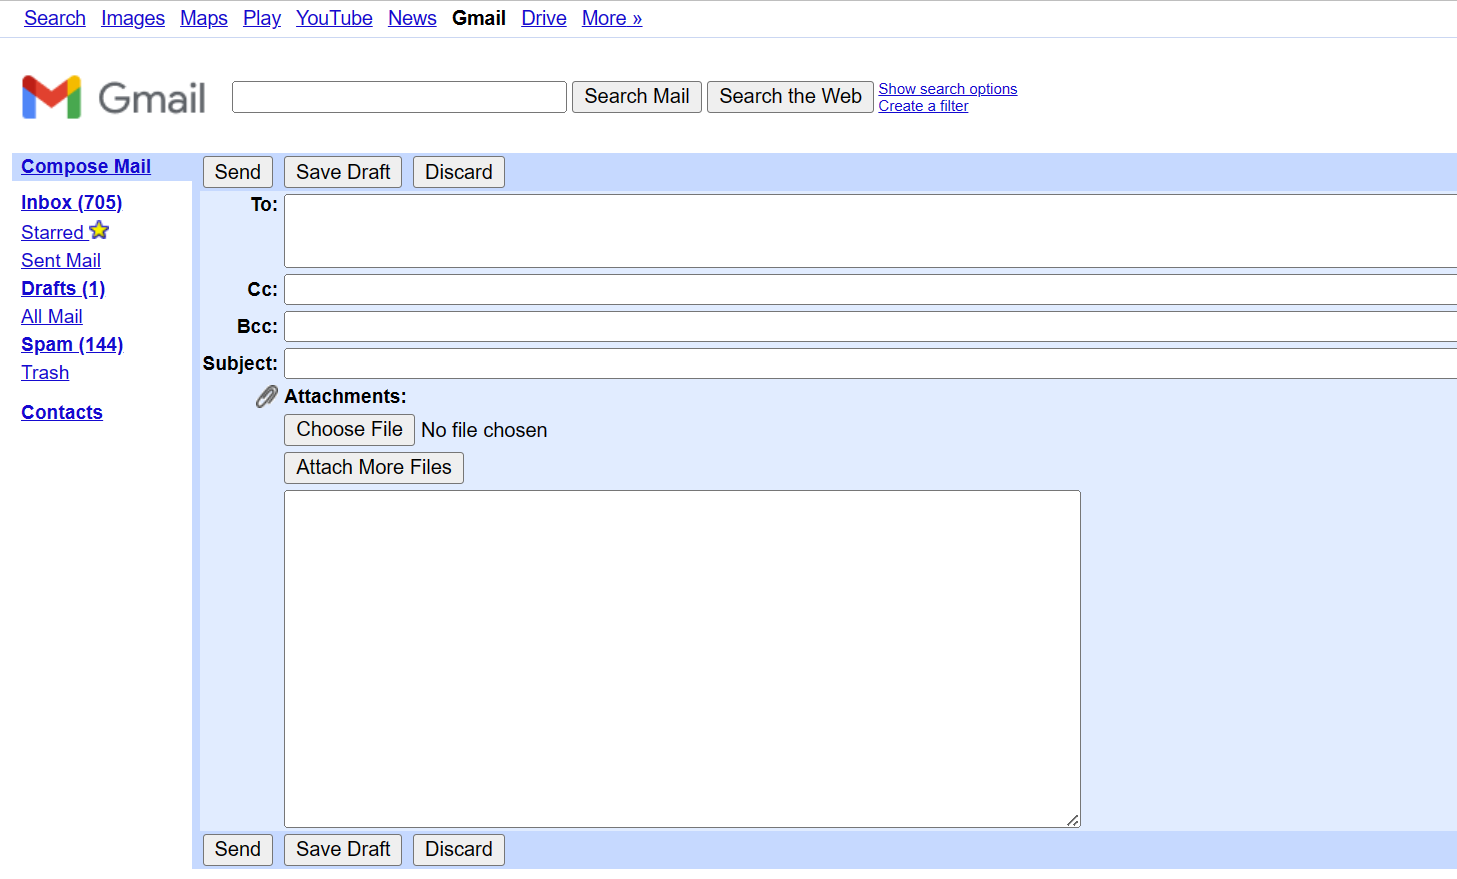The height and width of the screenshot is (879, 1457).
Task: Click Attach More Files
Action: tap(373, 467)
